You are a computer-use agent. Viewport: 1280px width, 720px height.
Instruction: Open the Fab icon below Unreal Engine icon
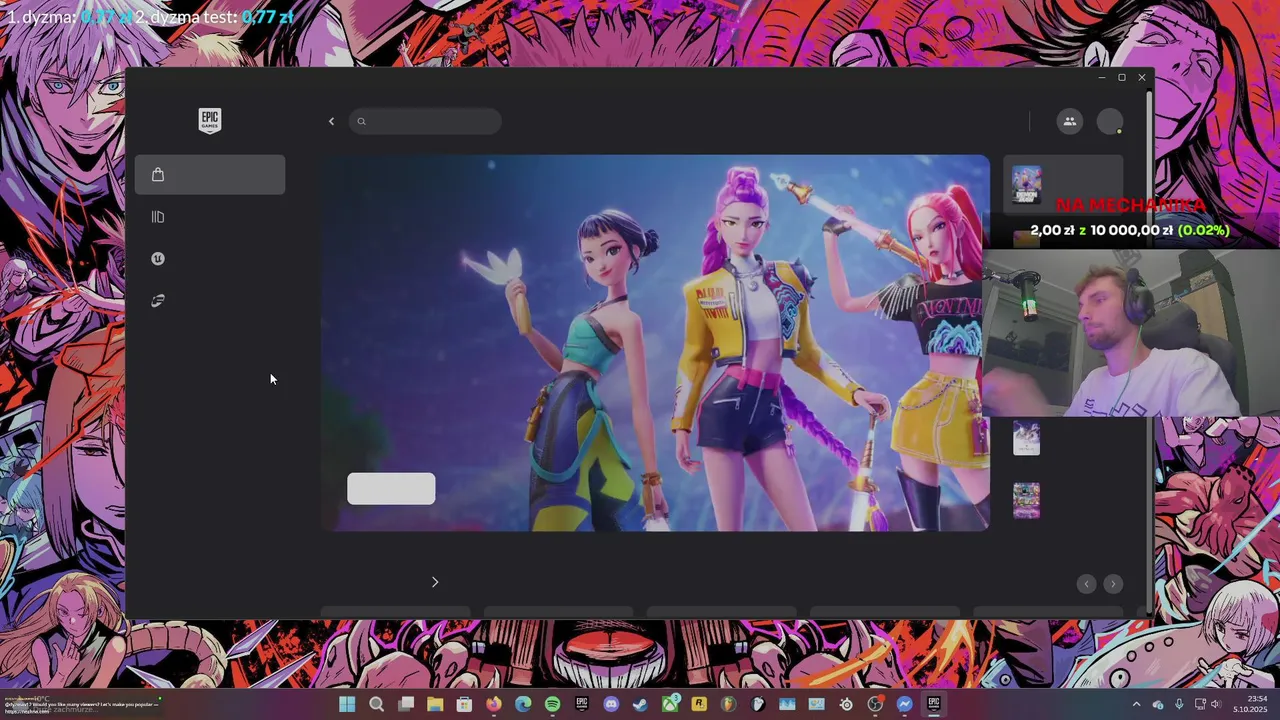tap(158, 301)
